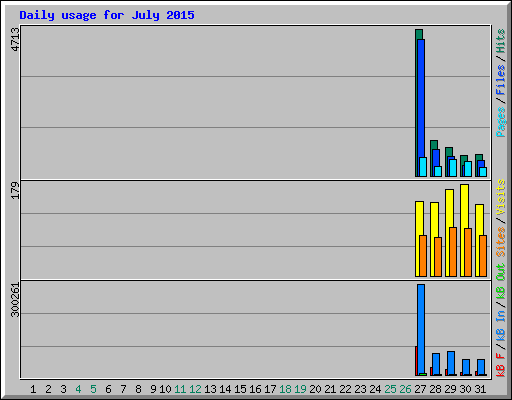Click day 4 weekend label
The height and width of the screenshot is (400, 512).
(x=78, y=389)
